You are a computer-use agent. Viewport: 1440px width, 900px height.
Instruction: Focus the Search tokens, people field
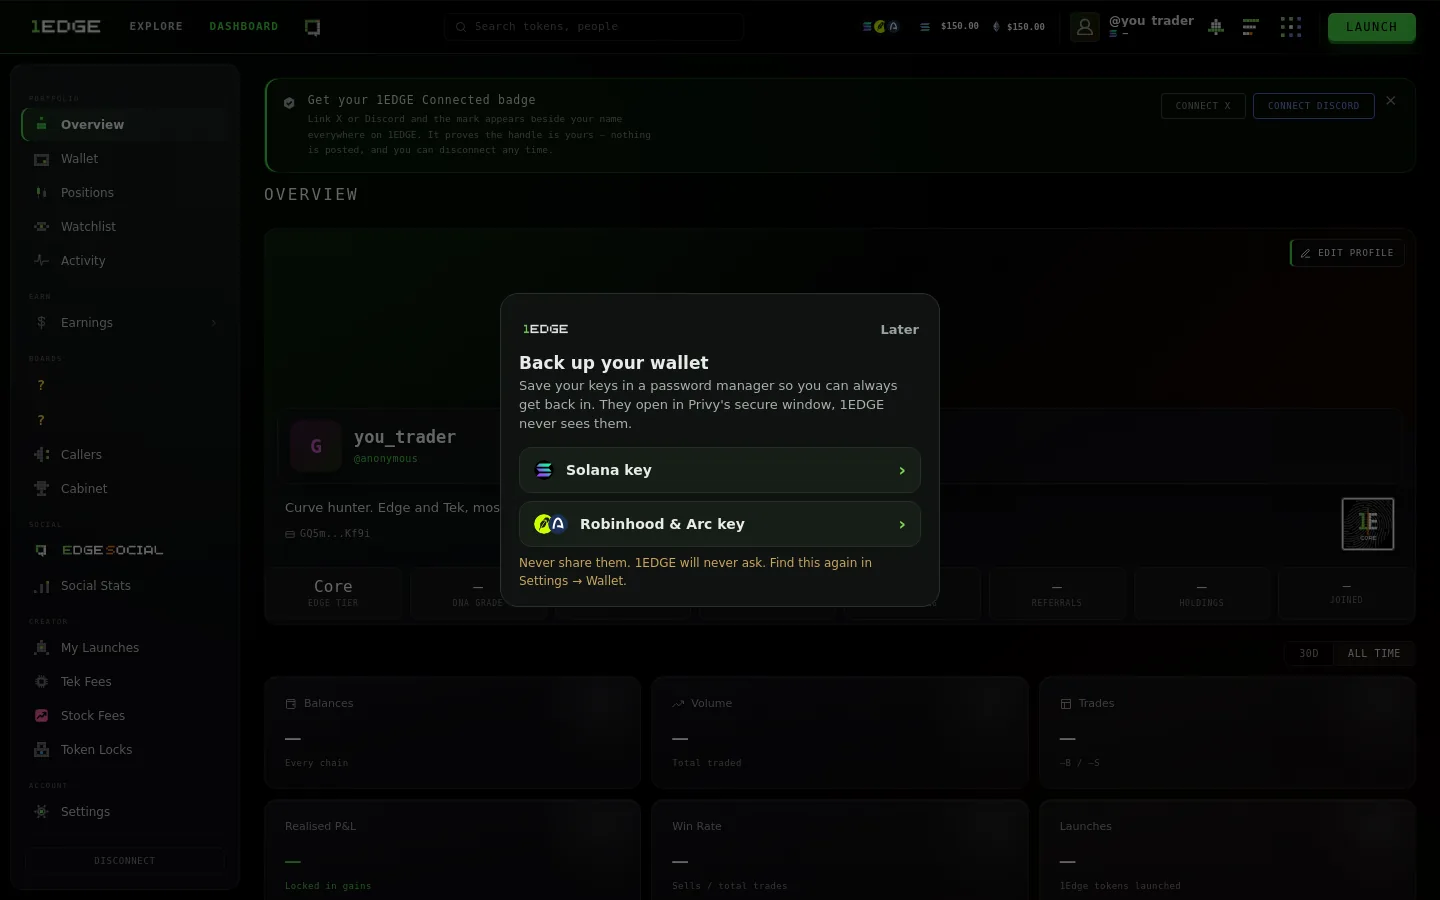594,27
